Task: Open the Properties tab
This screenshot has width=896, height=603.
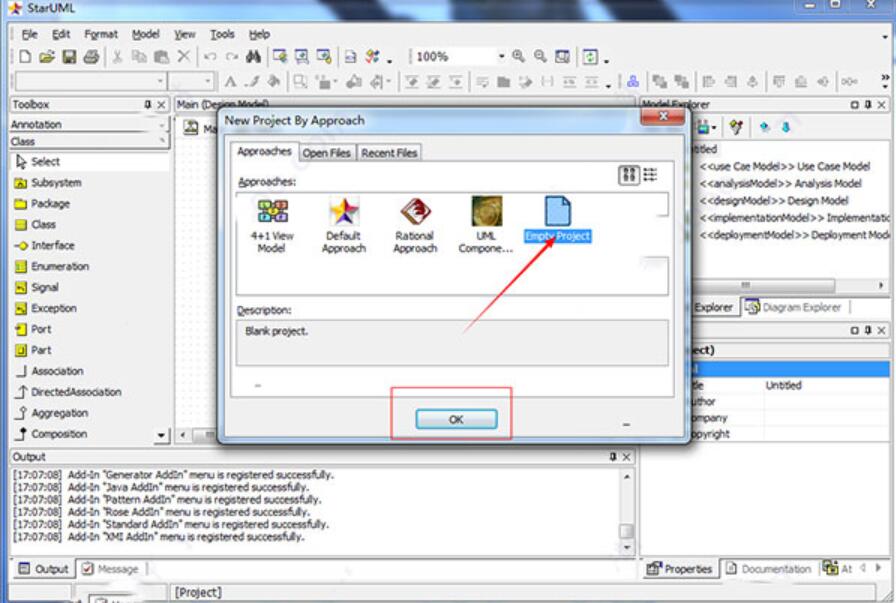Action: 680,569
